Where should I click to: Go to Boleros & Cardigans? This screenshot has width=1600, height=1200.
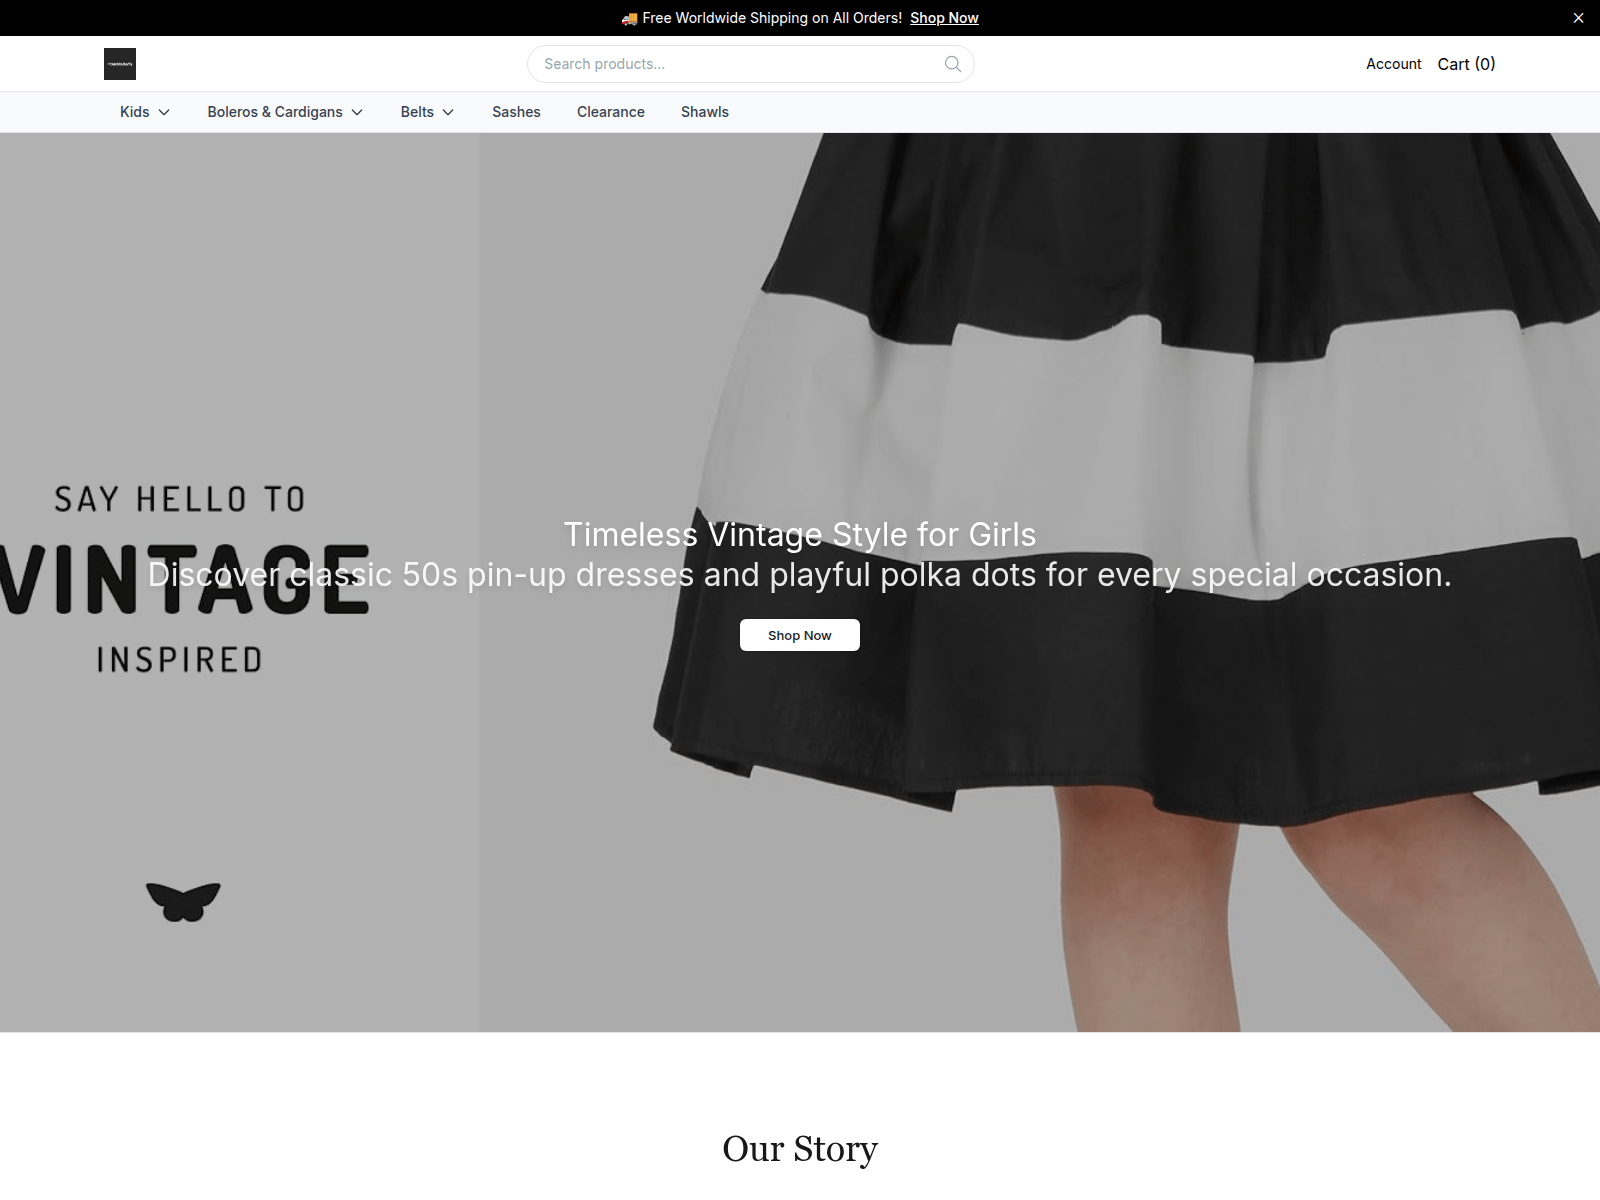(275, 112)
